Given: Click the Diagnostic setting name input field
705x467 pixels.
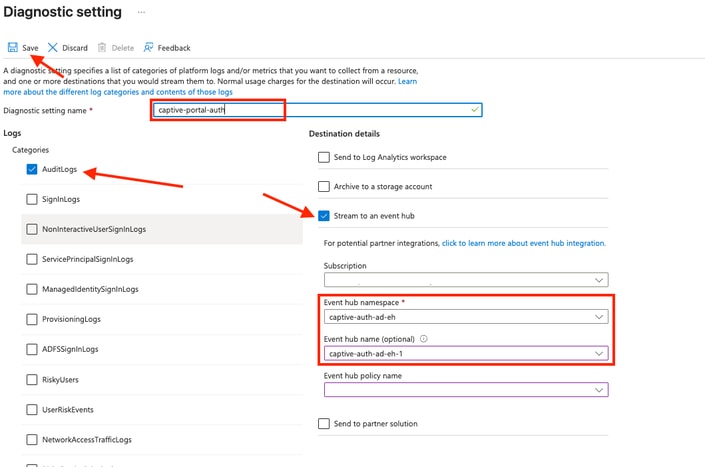Looking at the screenshot, I should click(x=317, y=110).
